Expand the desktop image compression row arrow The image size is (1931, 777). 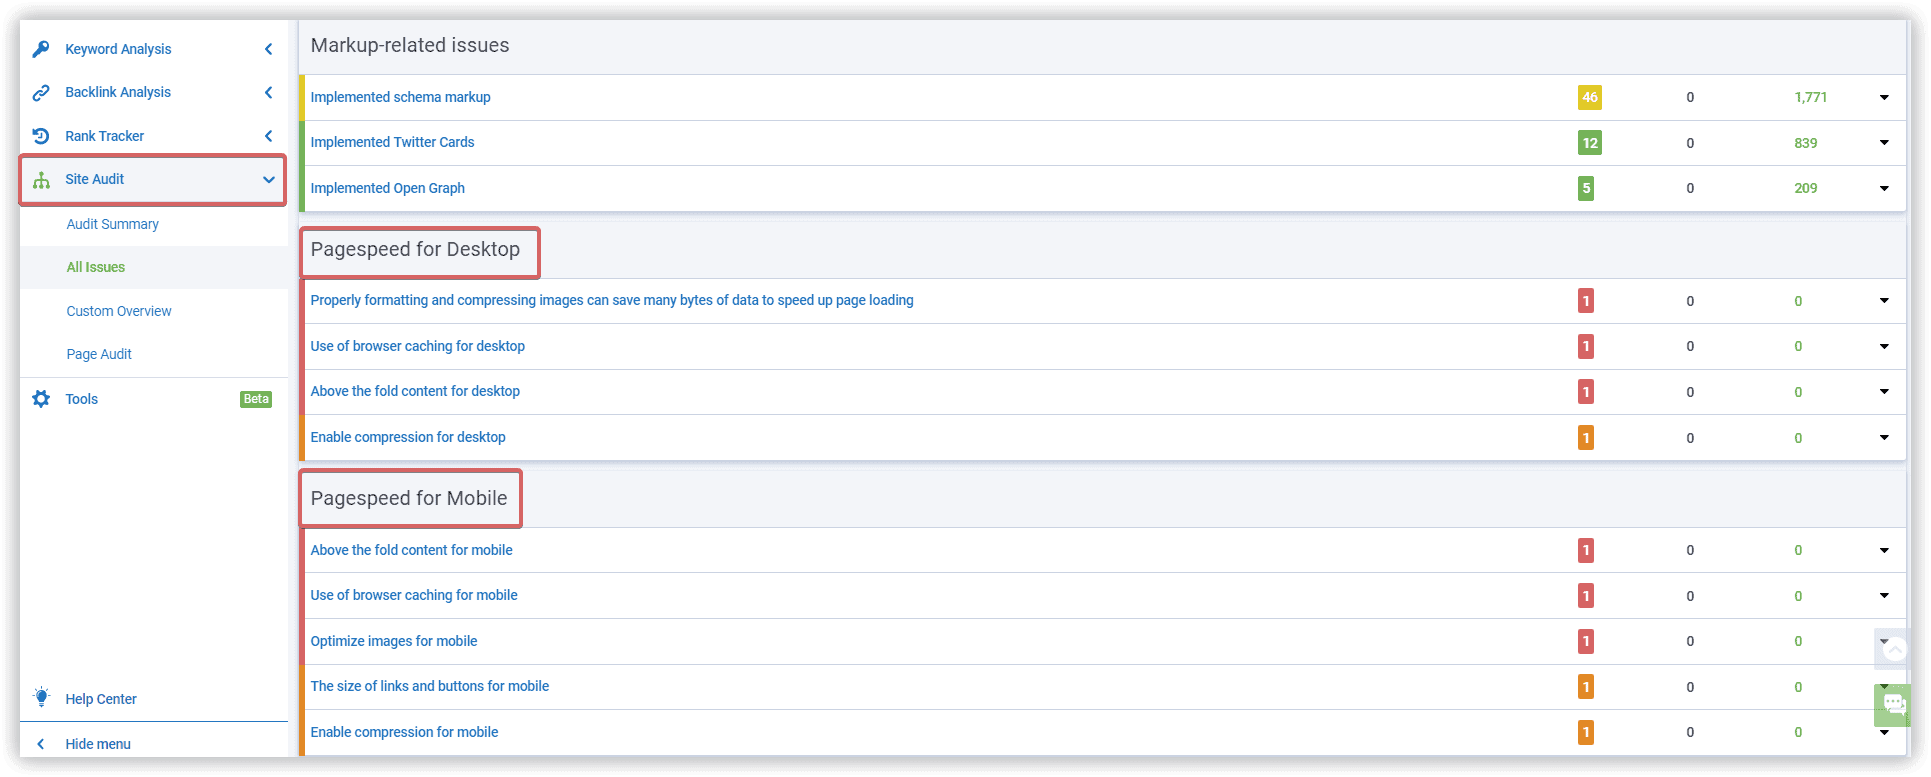1884,301
